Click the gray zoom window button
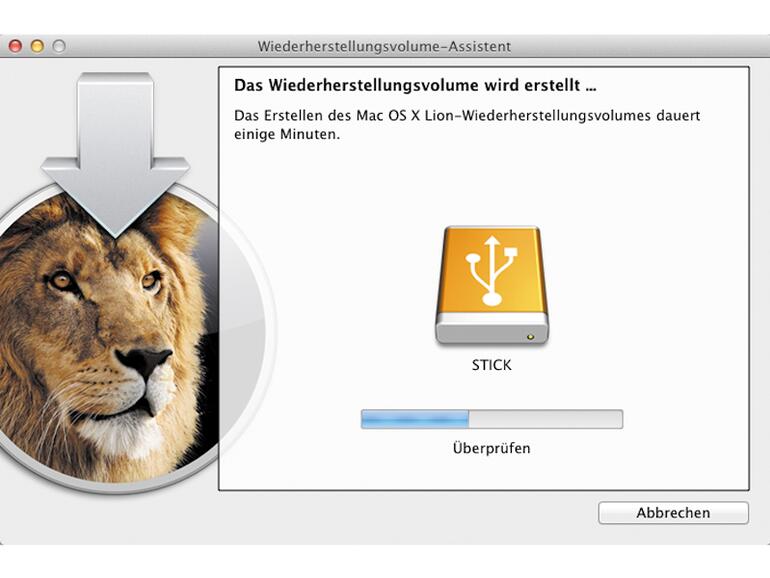Image resolution: width=770 pixels, height=578 pixels. click(59, 46)
